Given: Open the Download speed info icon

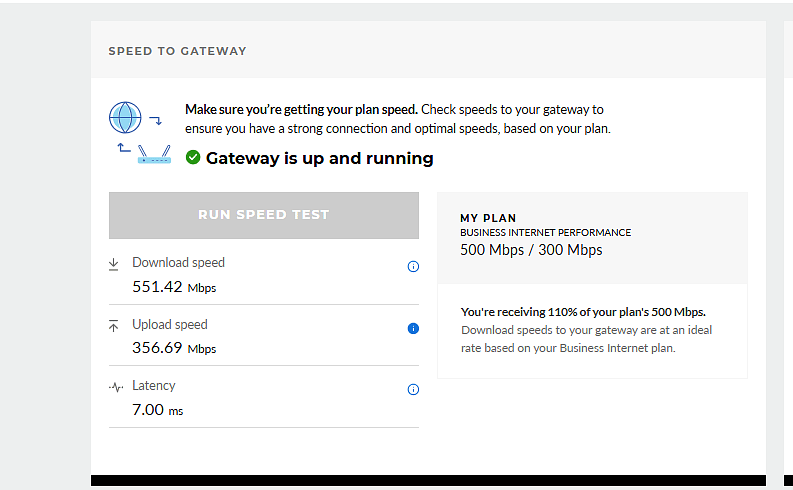Looking at the screenshot, I should pyautogui.click(x=413, y=266).
